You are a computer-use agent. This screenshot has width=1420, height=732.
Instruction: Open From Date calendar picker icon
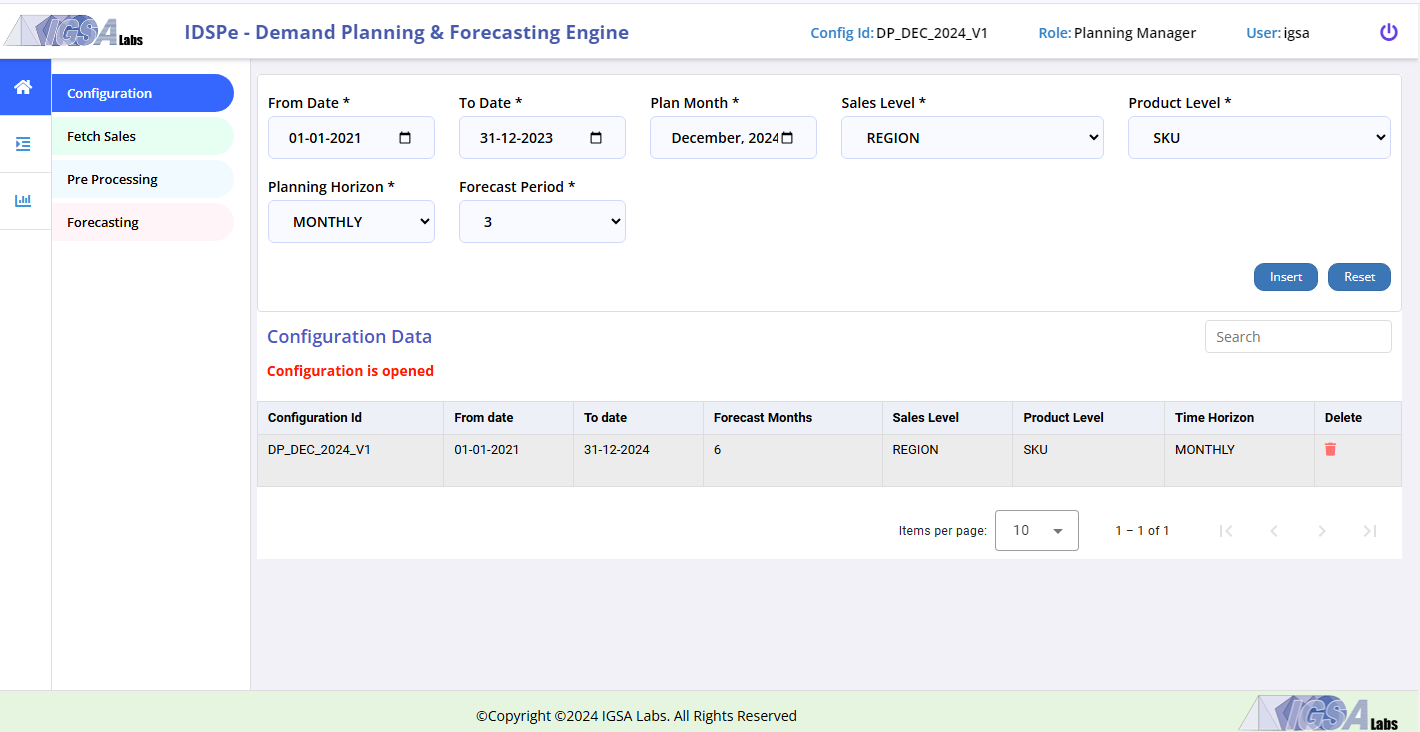[405, 138]
